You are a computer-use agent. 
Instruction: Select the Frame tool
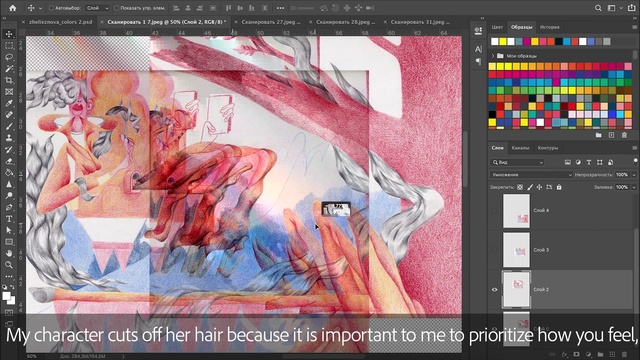tap(9, 92)
